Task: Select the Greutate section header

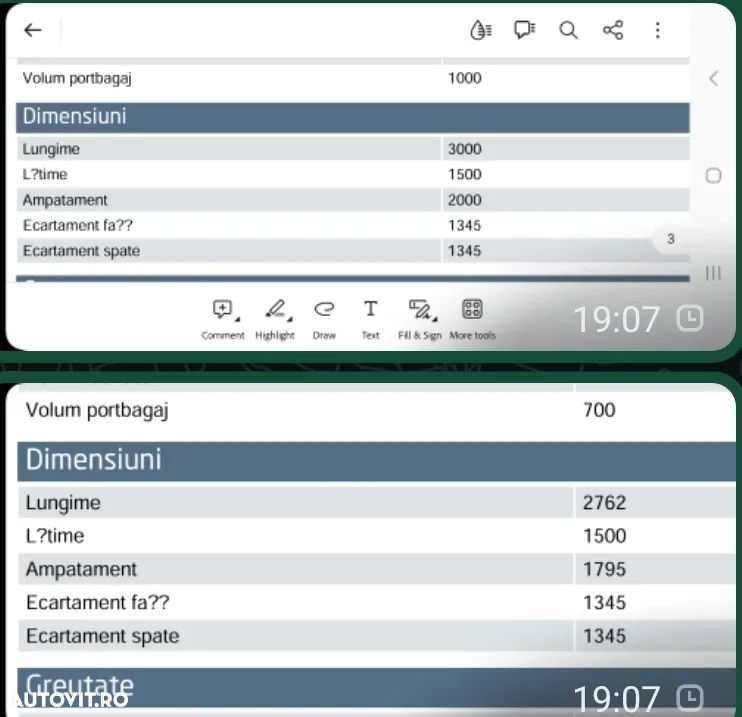Action: click(376, 687)
